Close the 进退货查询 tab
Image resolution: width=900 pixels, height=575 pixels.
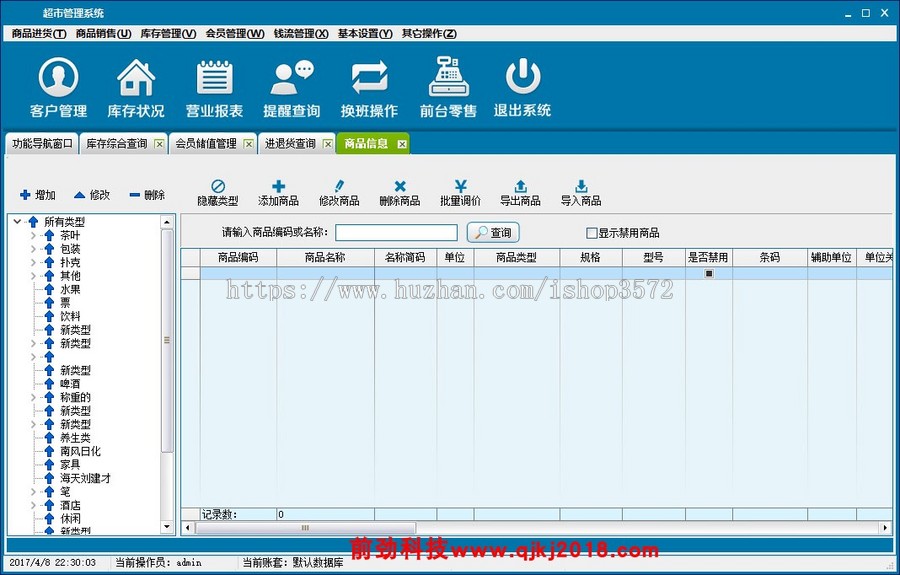click(x=328, y=144)
